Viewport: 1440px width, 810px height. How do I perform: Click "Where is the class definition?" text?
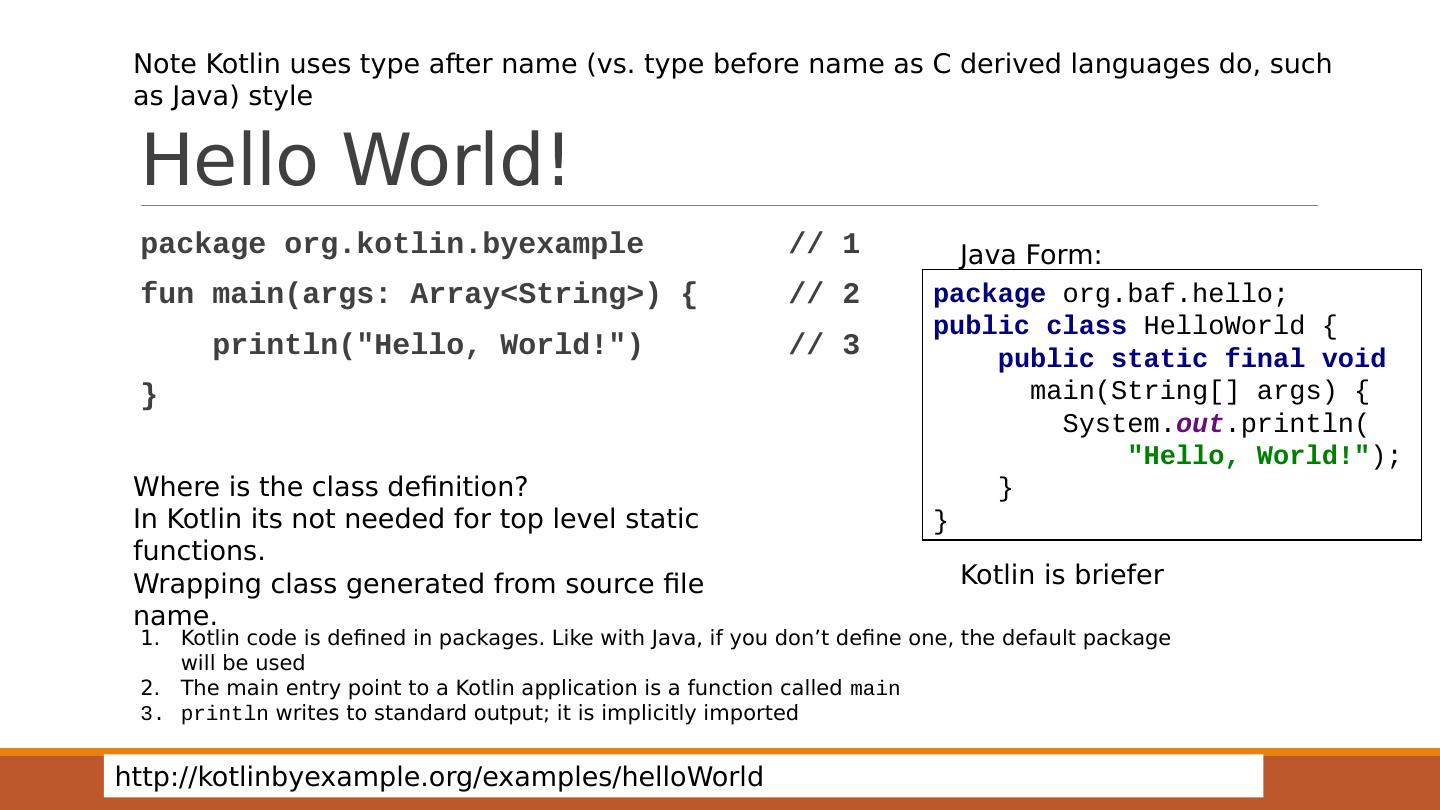point(330,487)
